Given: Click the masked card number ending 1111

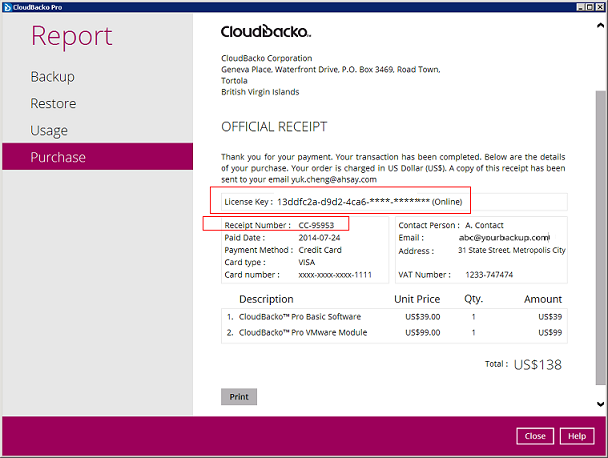Looking at the screenshot, I should [335, 275].
